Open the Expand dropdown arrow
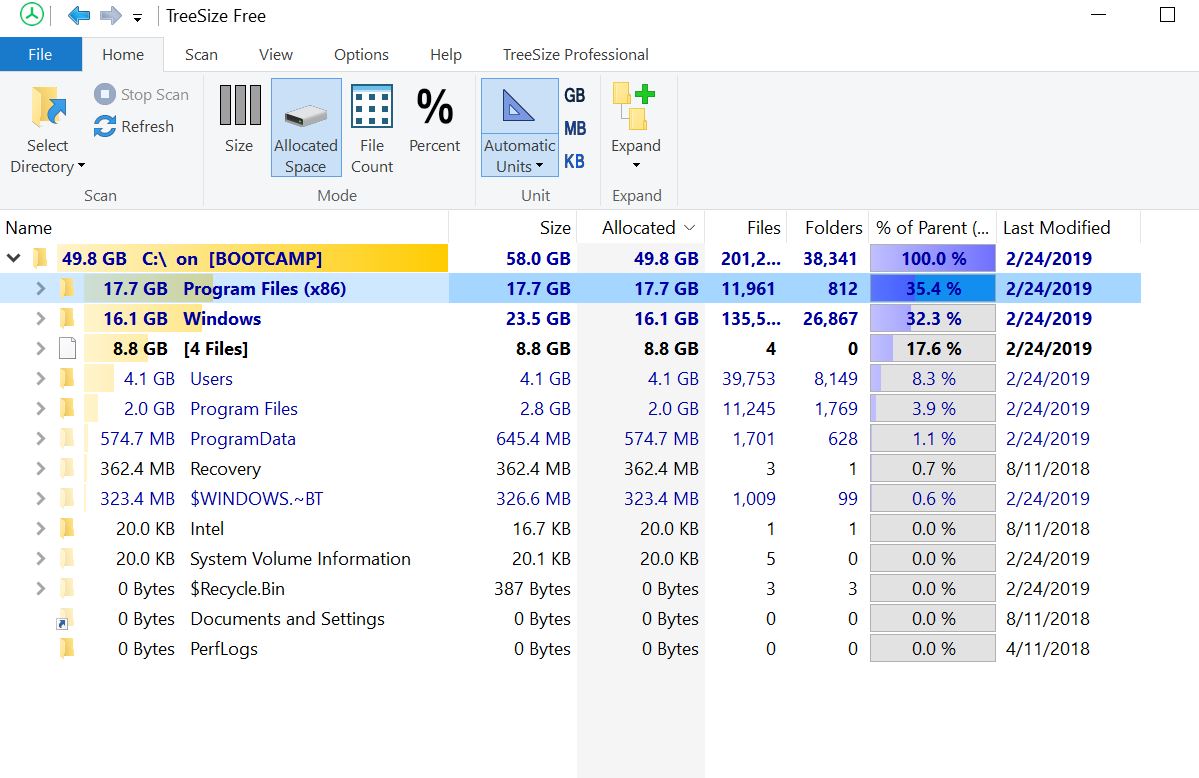1199x778 pixels. (x=636, y=165)
